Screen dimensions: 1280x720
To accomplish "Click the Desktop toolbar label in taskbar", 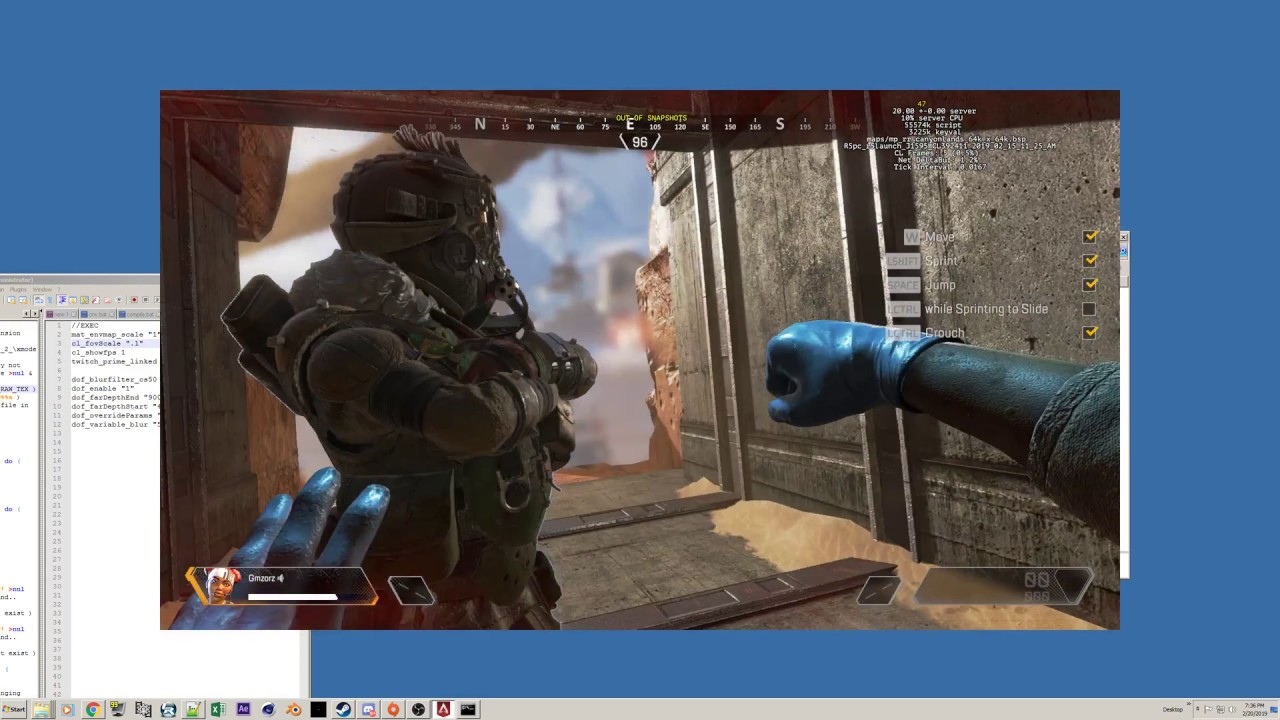I will [1173, 710].
